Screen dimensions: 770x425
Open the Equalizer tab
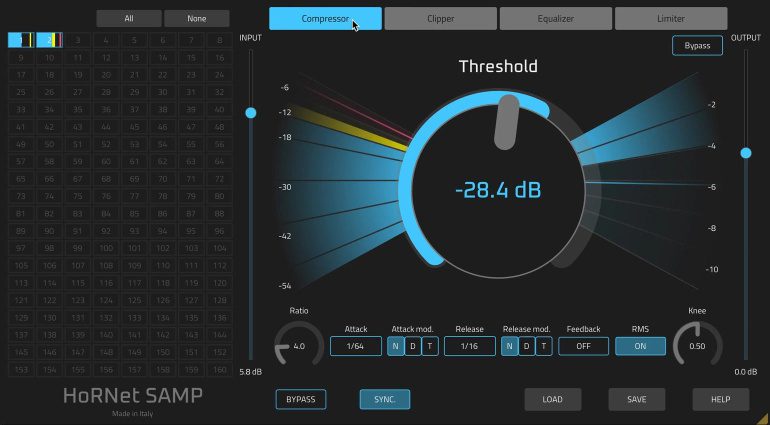tap(555, 18)
